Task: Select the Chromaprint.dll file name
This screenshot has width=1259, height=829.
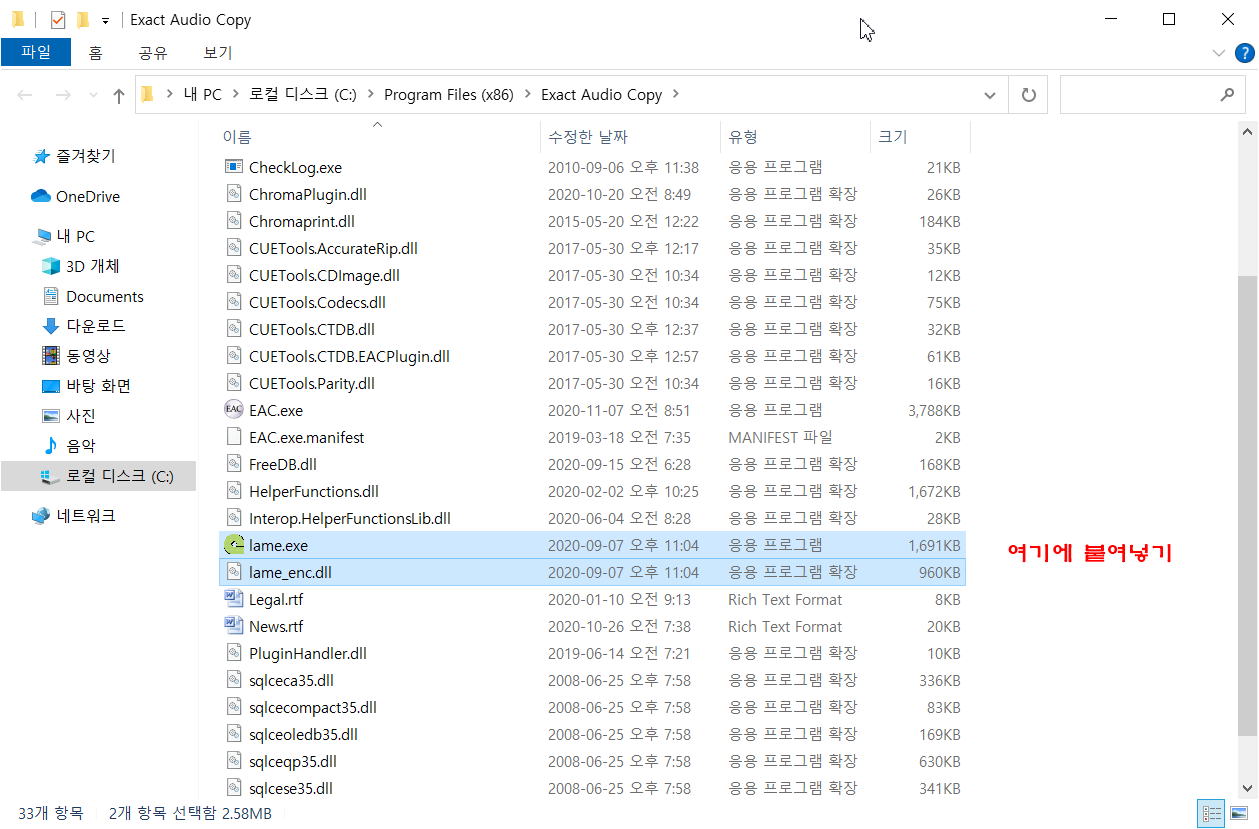Action: [x=302, y=221]
